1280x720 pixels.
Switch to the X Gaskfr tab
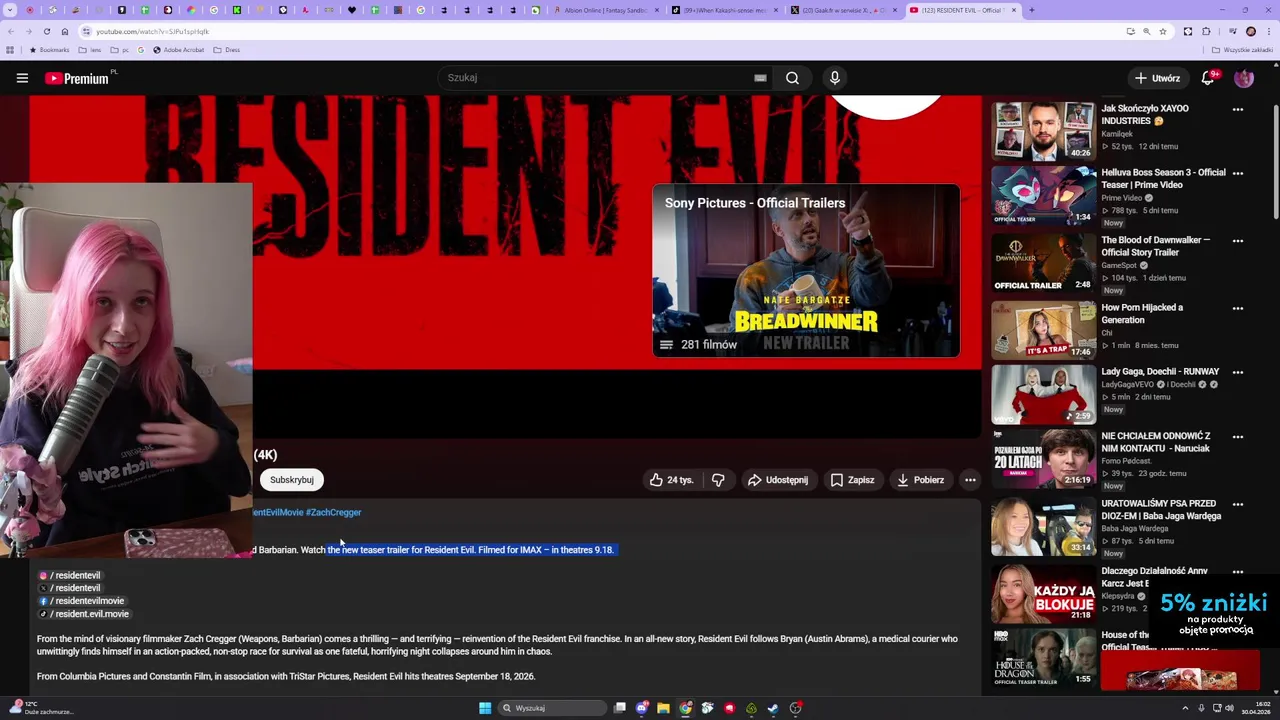pyautogui.click(x=843, y=10)
